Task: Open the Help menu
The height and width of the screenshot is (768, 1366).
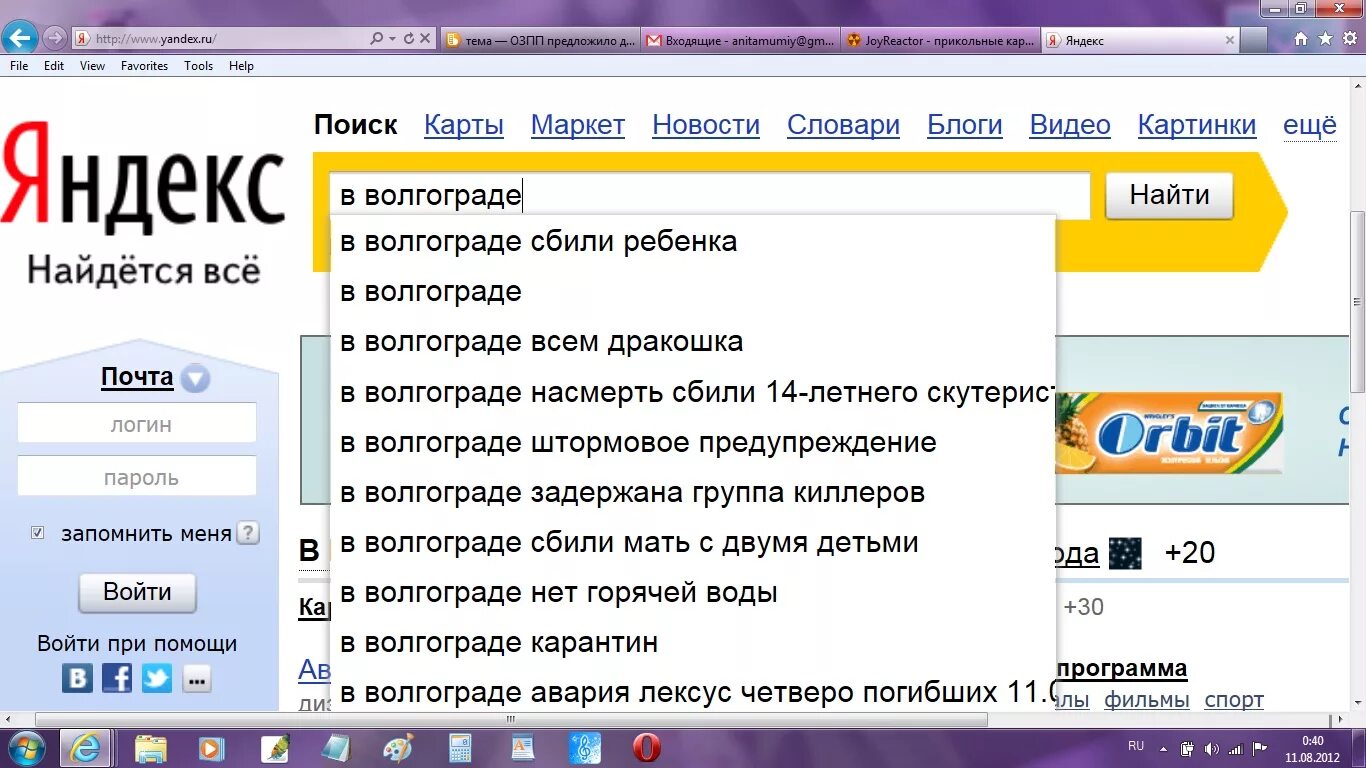Action: tap(241, 66)
